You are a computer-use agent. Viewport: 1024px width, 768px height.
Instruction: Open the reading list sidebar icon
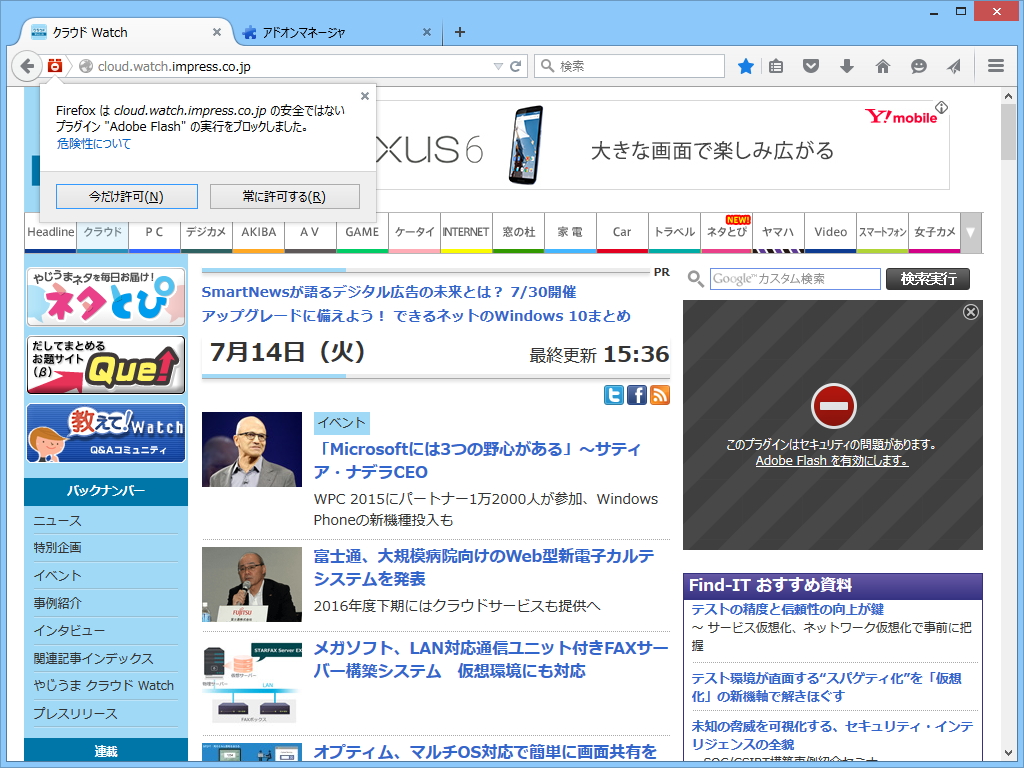776,66
